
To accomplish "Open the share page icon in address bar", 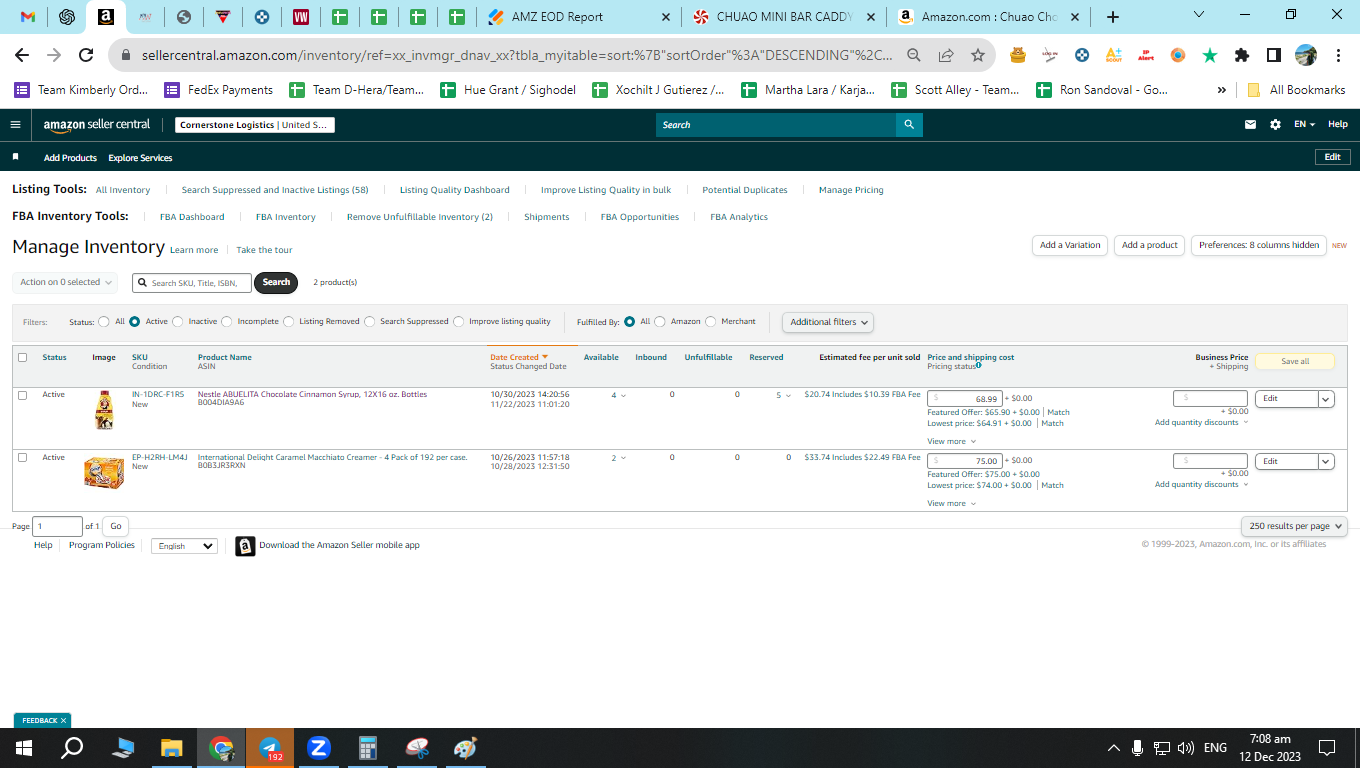I will click(x=946, y=56).
